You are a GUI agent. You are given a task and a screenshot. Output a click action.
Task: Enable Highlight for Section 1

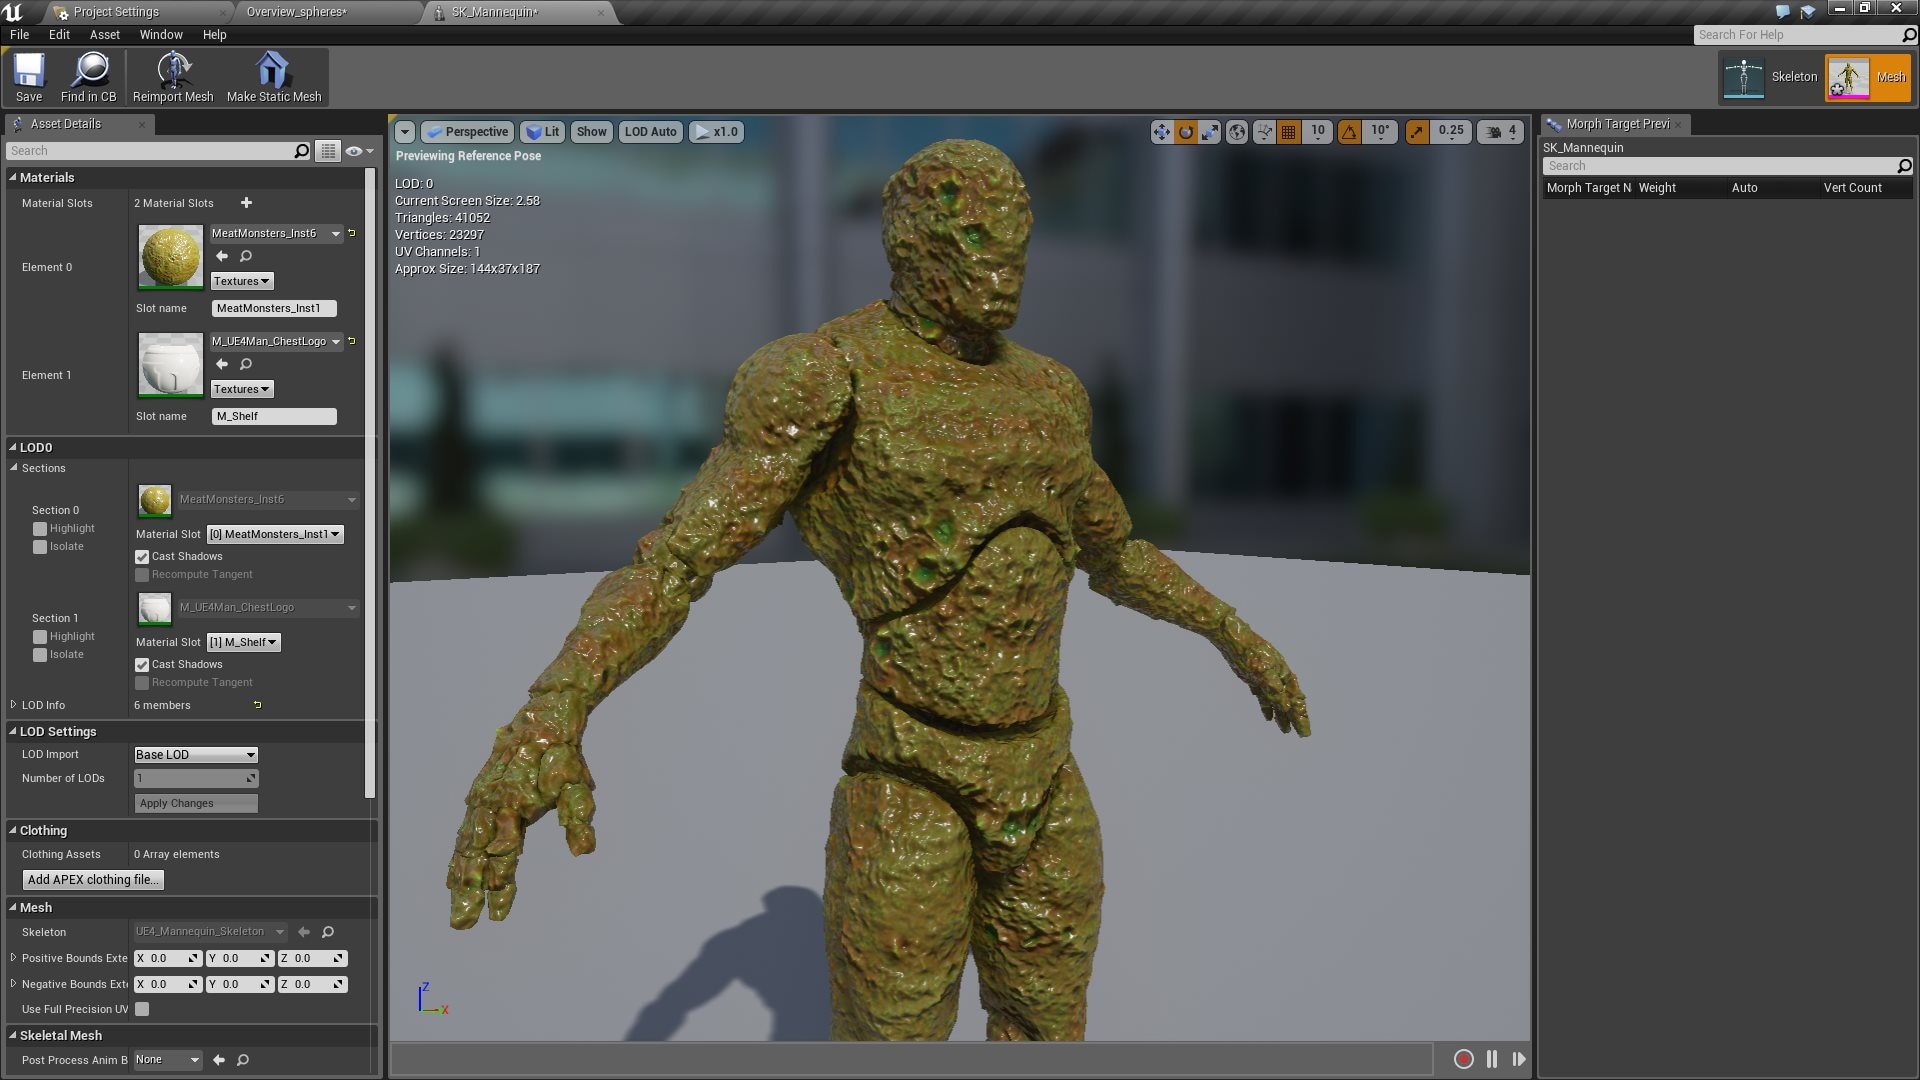pos(40,635)
